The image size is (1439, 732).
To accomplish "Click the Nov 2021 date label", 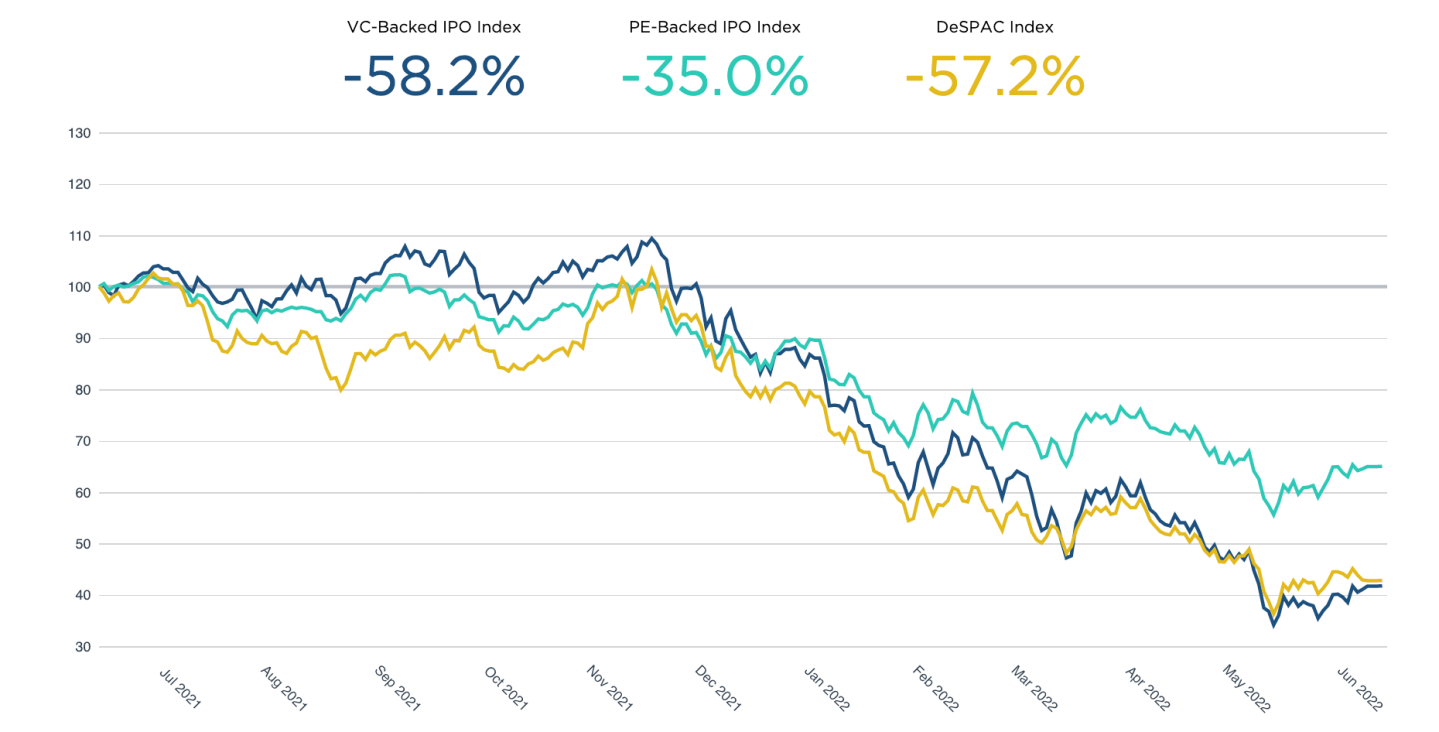I will coord(612,688).
